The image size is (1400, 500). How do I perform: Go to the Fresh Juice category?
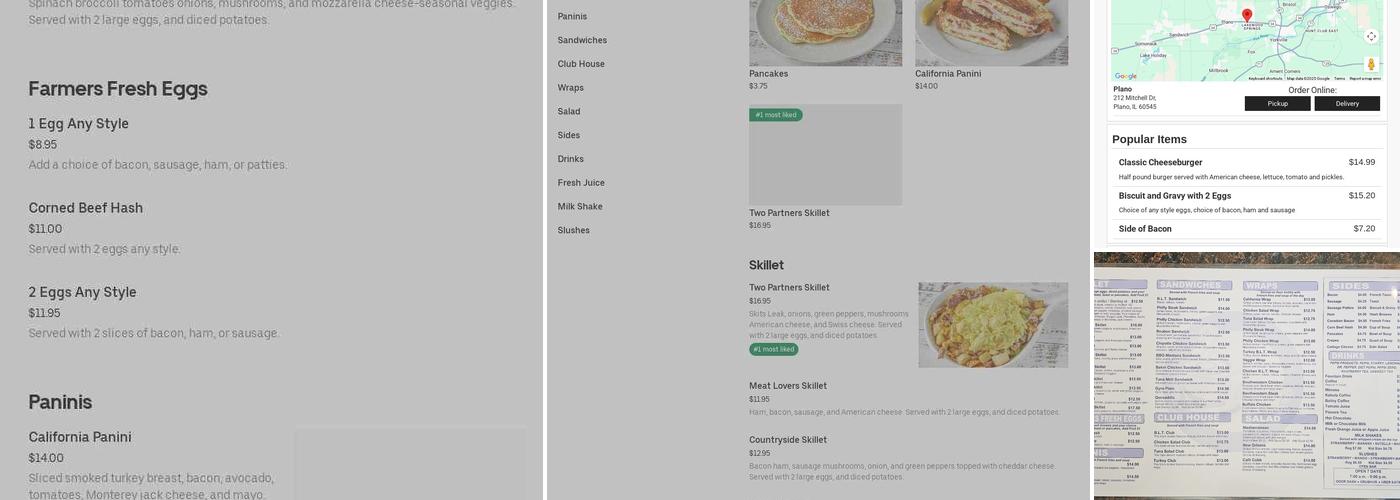tap(581, 183)
